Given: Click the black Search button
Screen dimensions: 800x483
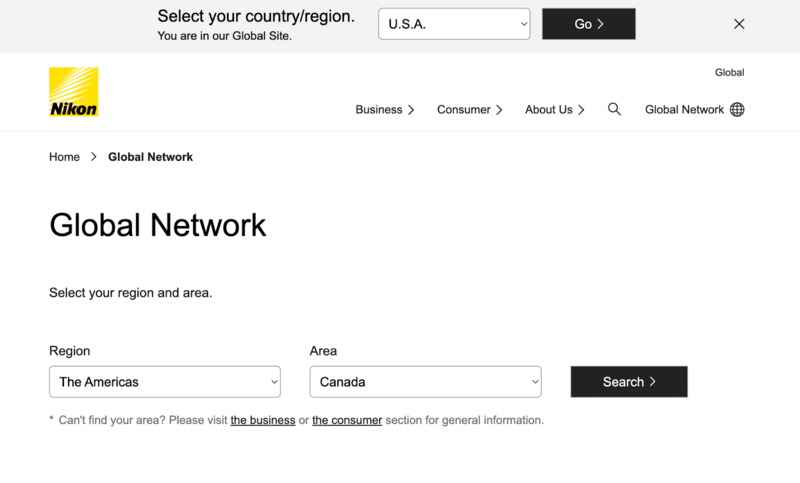Looking at the screenshot, I should [629, 382].
